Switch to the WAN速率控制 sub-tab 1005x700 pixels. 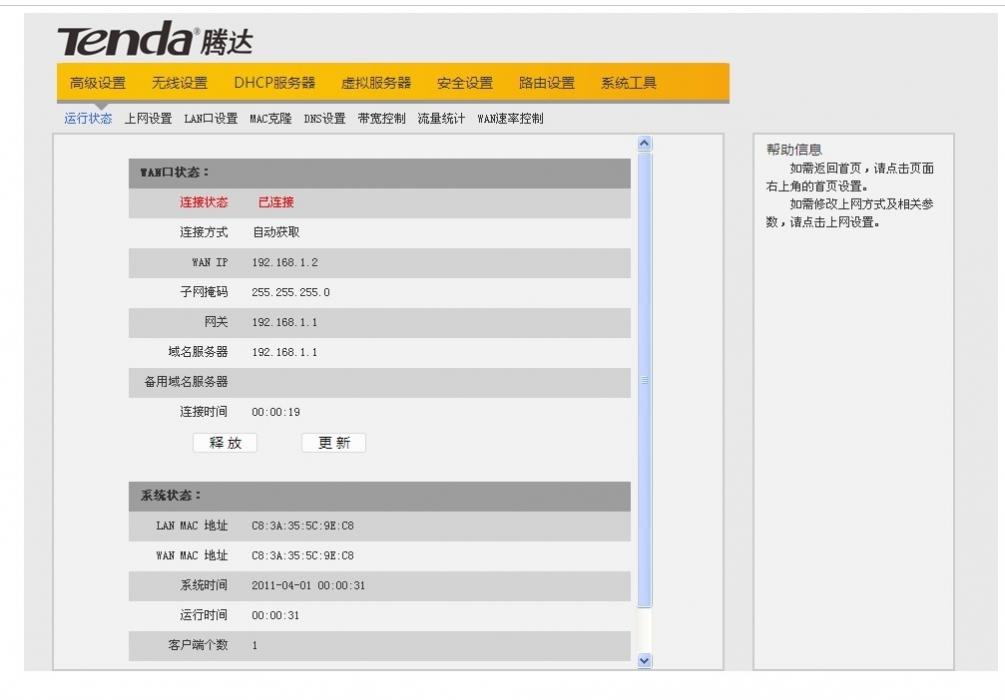click(x=510, y=119)
